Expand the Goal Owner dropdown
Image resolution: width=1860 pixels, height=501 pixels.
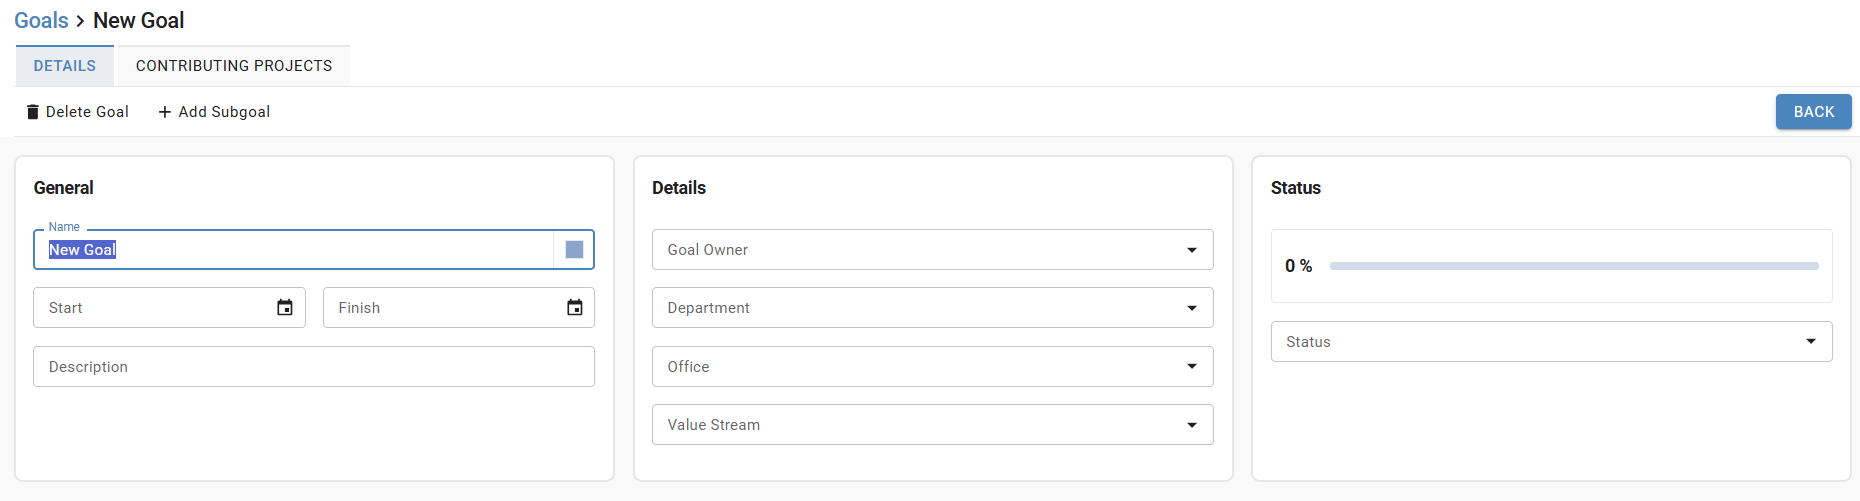pos(933,250)
